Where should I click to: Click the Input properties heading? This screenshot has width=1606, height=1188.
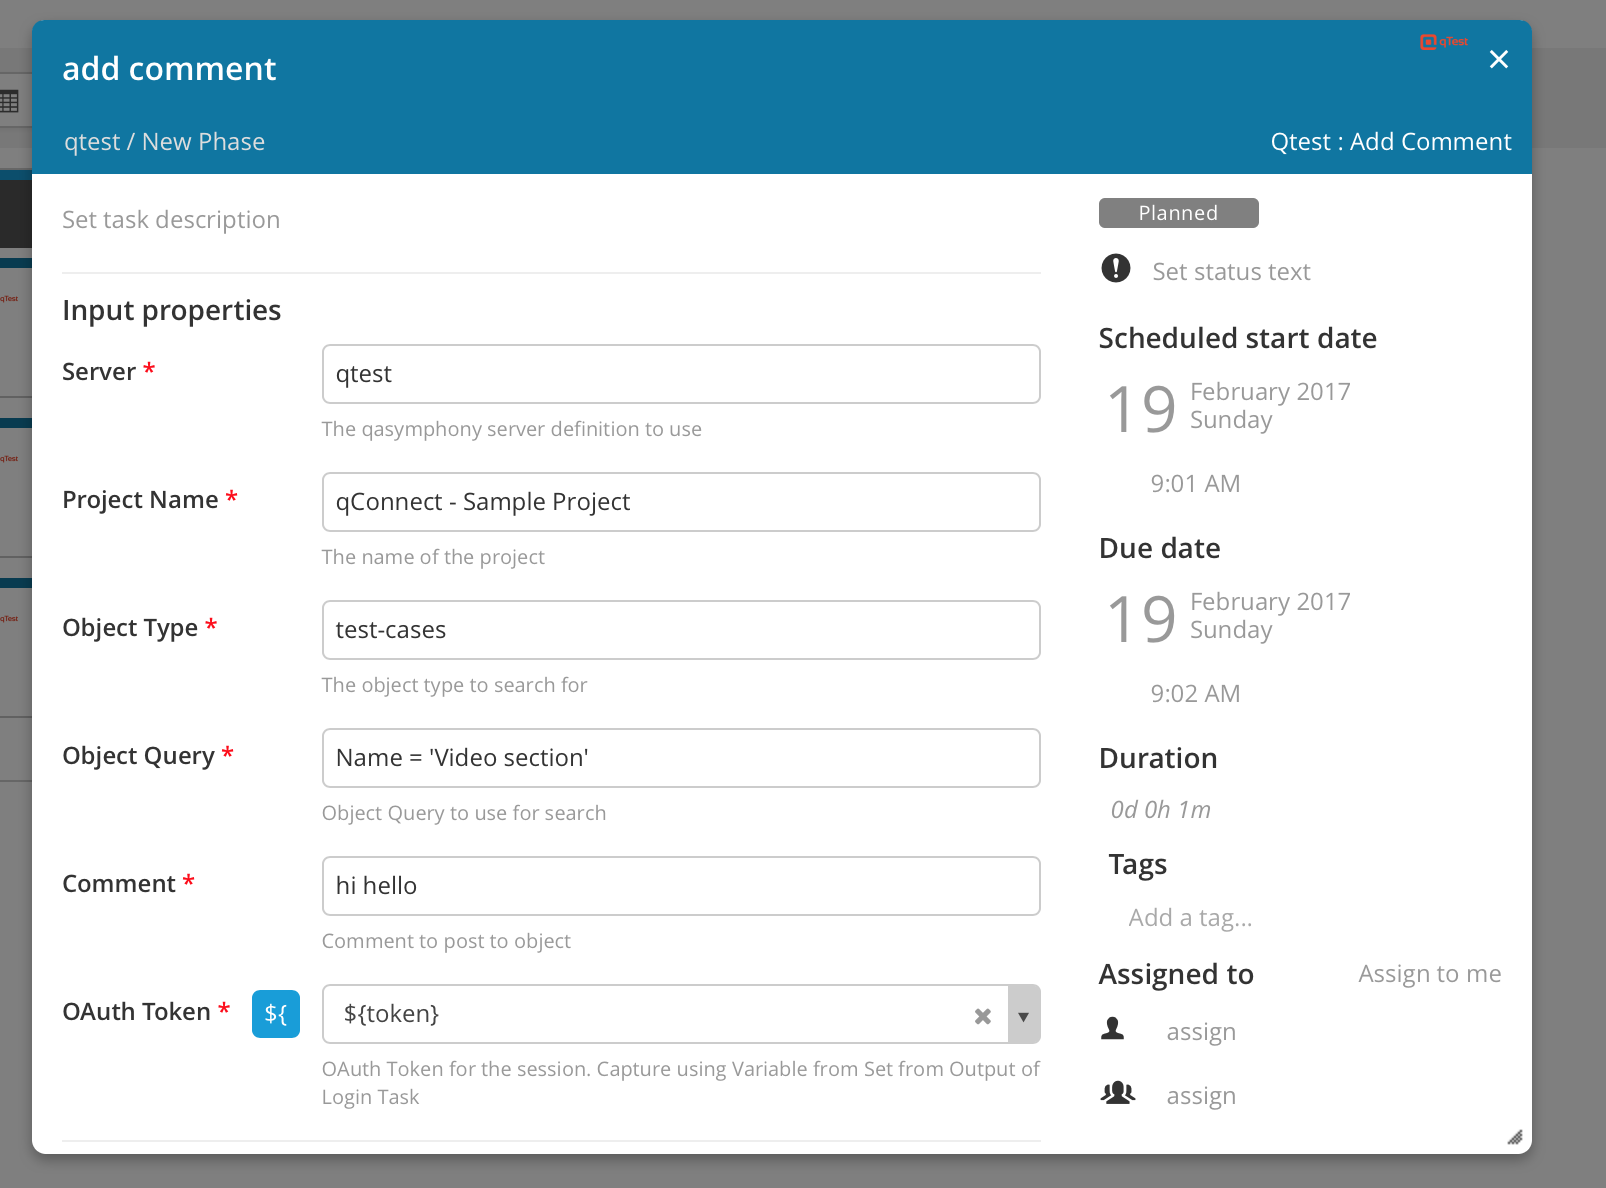click(x=171, y=311)
